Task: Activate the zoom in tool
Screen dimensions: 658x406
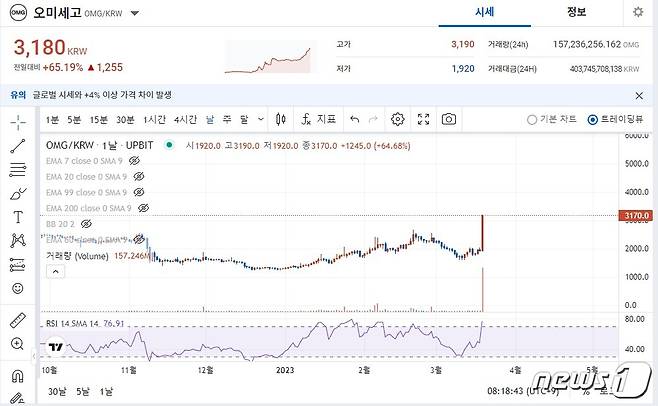Action: [x=18, y=344]
